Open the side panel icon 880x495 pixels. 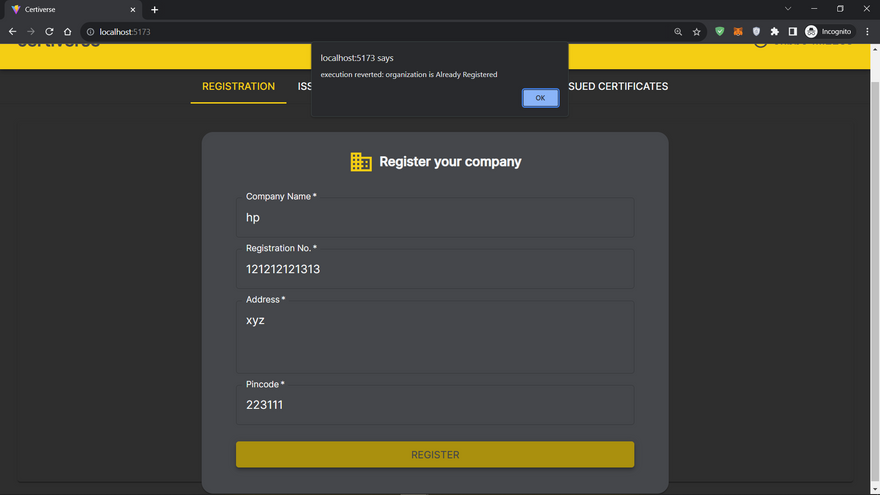pos(792,32)
